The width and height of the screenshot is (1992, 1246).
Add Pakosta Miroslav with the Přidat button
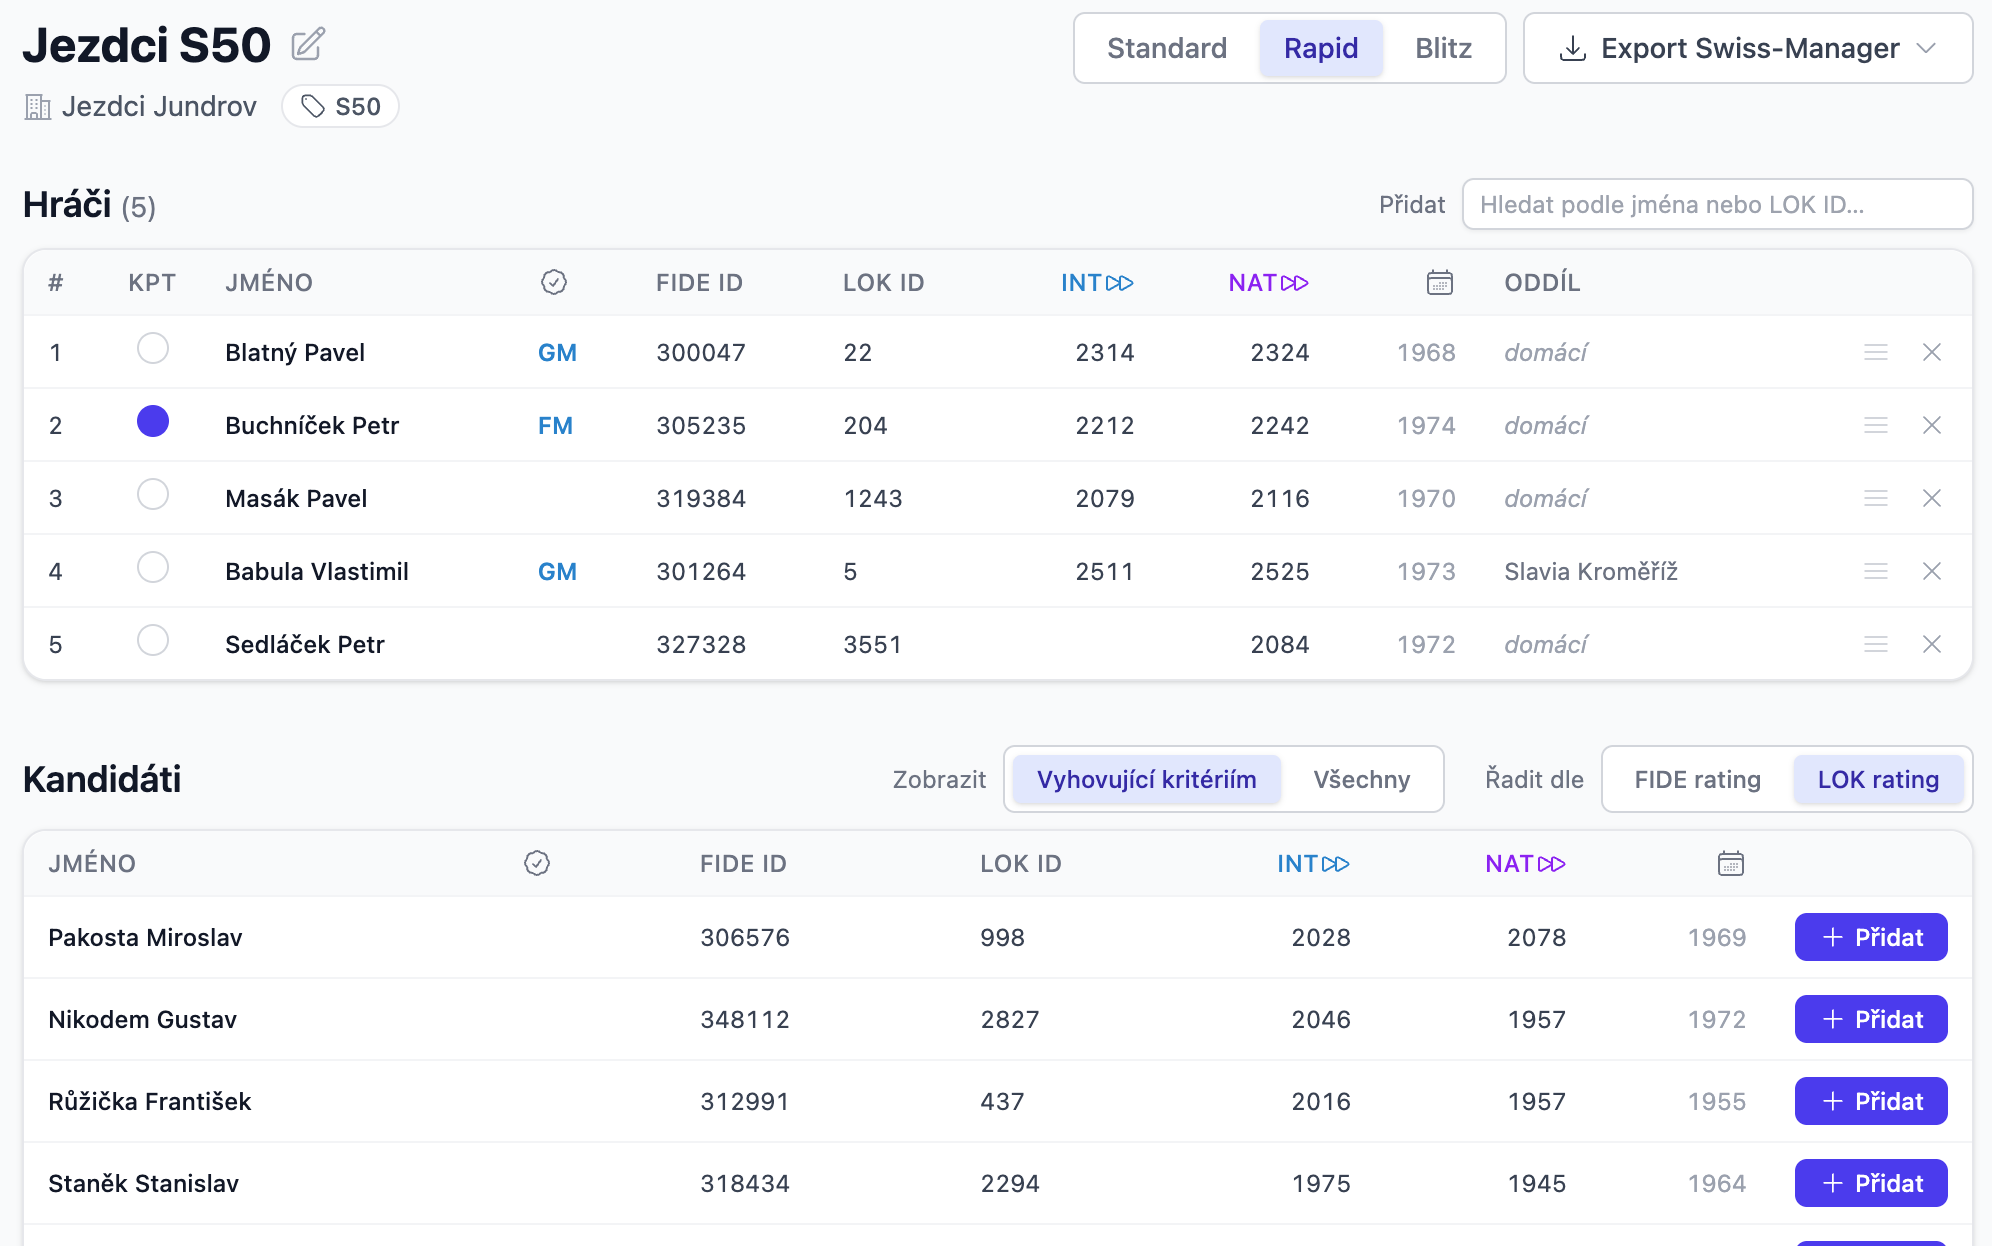[x=1871, y=937]
